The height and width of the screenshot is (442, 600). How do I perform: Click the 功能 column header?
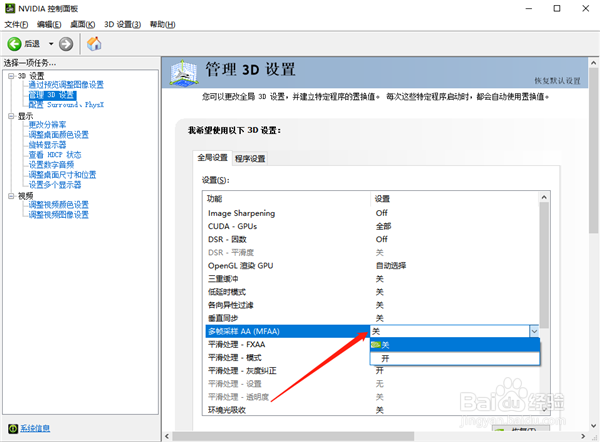(x=287, y=199)
